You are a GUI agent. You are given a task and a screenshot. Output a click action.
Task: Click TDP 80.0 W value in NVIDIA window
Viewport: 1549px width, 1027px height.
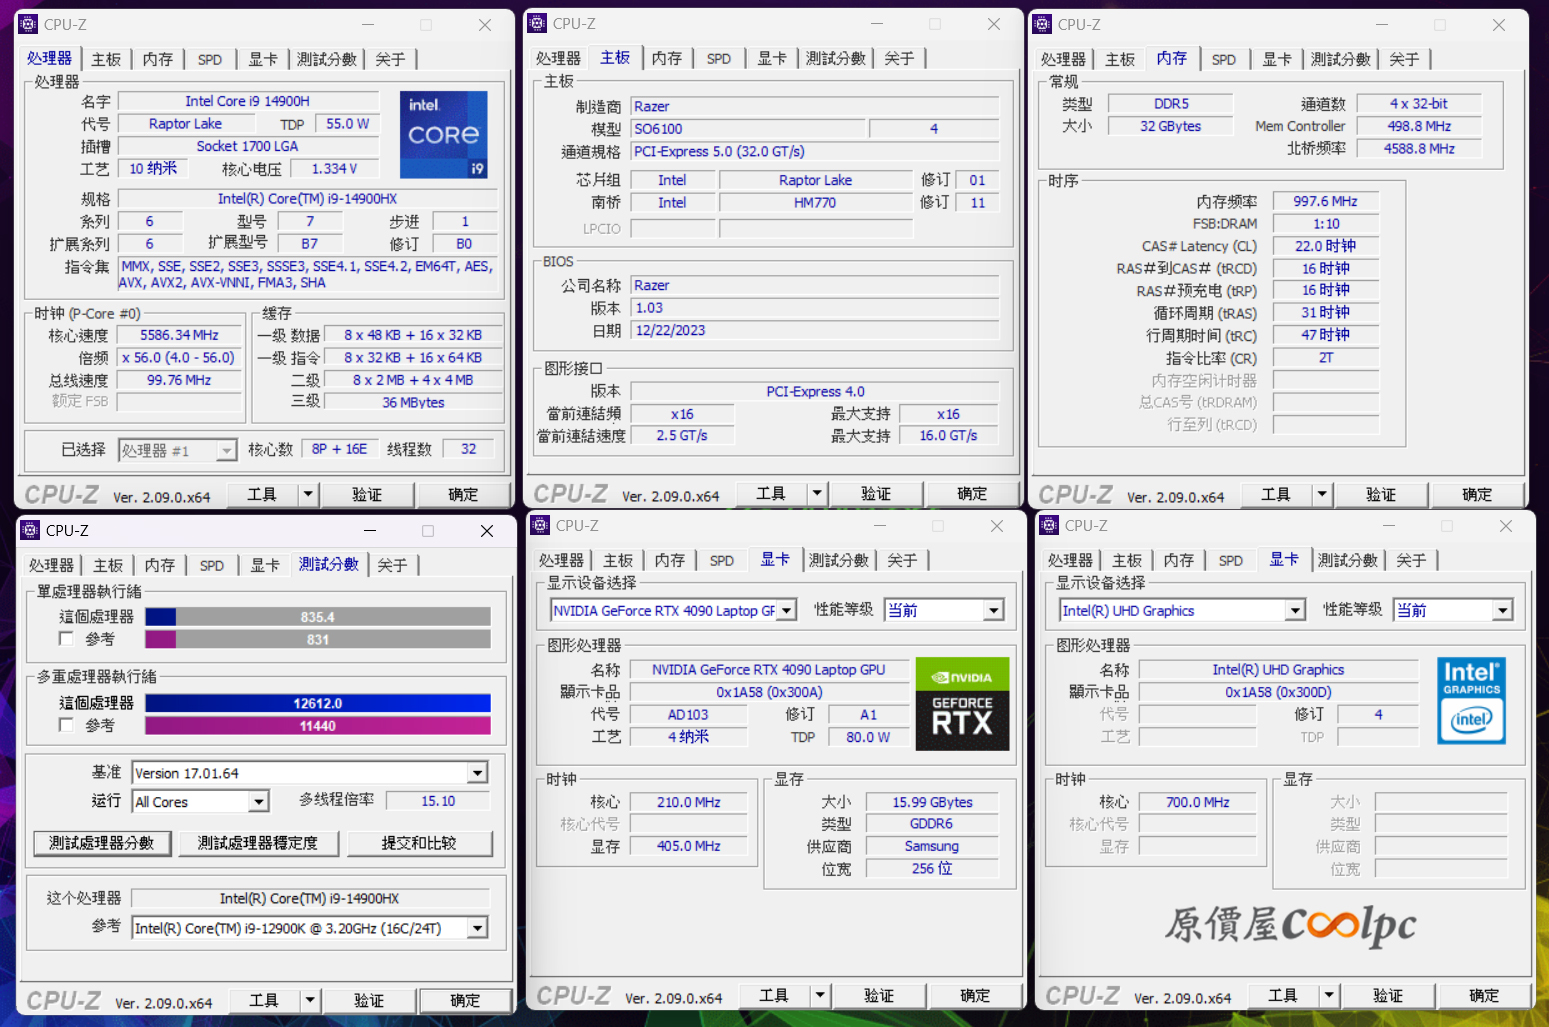[868, 737]
